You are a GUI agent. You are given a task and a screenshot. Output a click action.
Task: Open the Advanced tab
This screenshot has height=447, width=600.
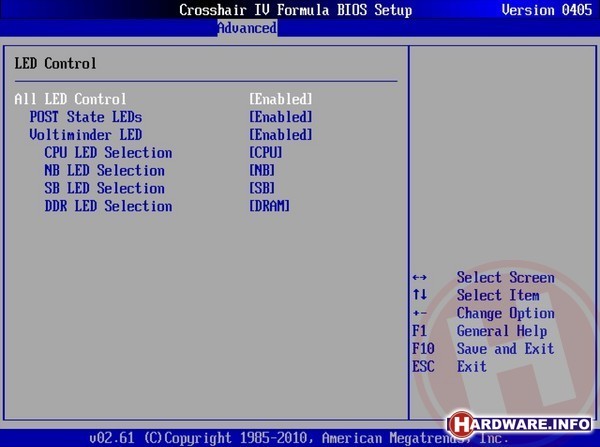(247, 28)
